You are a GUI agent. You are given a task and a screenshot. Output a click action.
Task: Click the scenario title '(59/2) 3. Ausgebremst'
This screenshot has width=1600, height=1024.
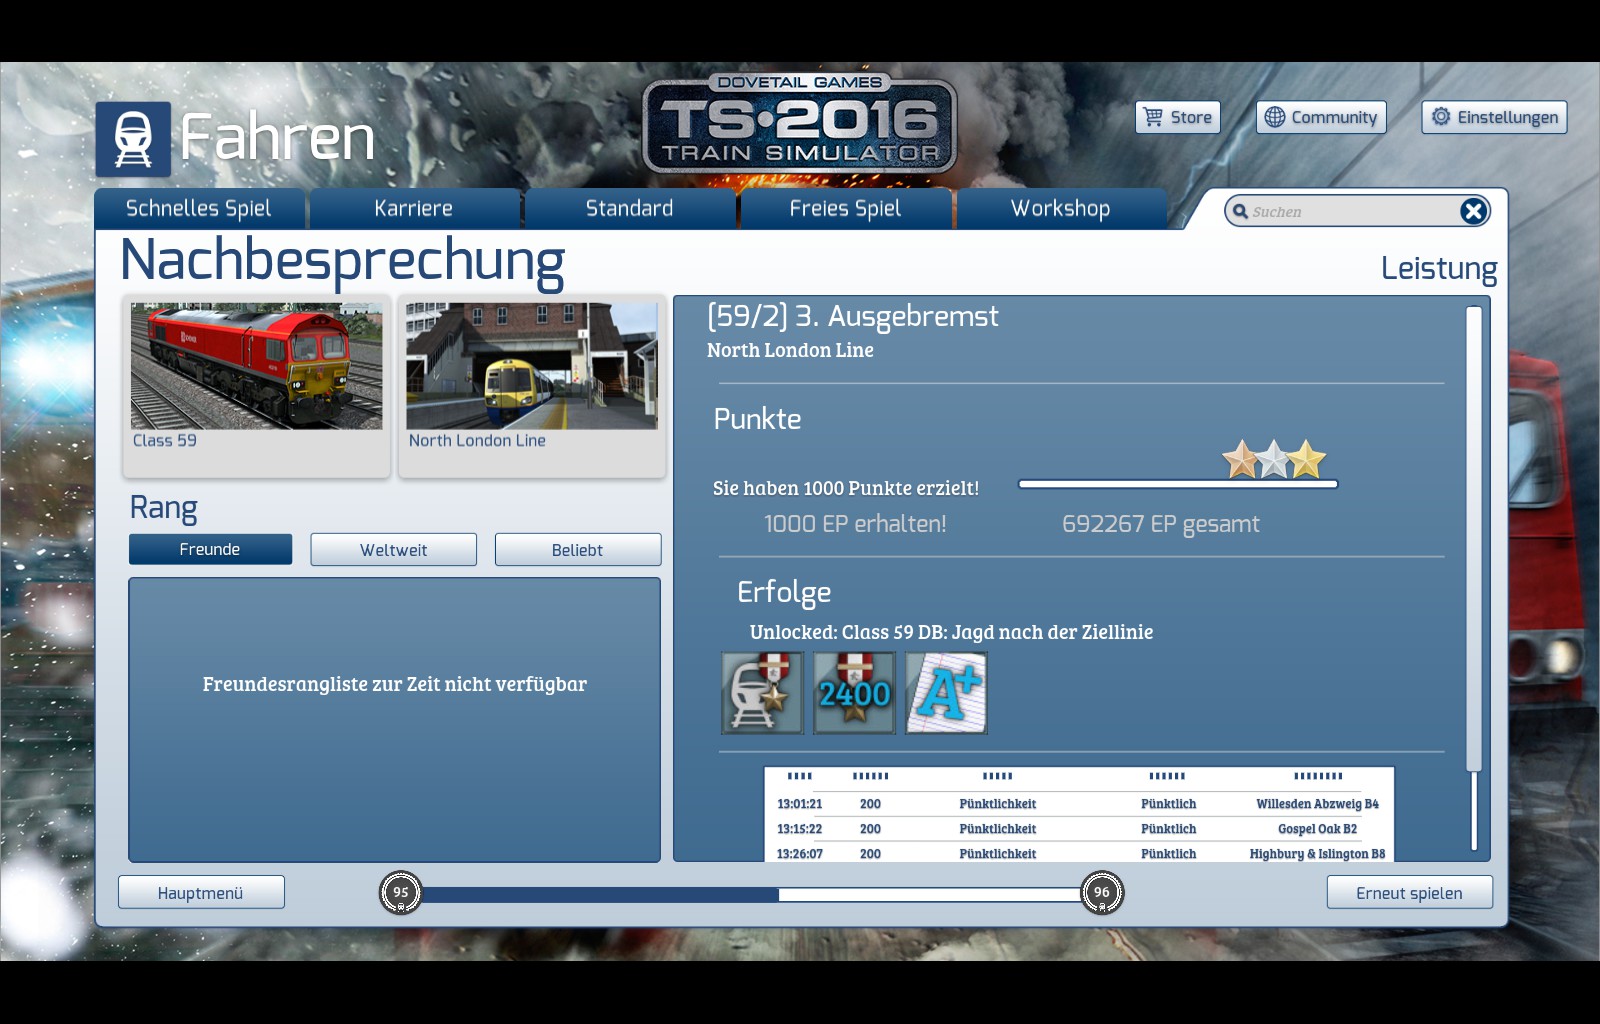pos(853,316)
